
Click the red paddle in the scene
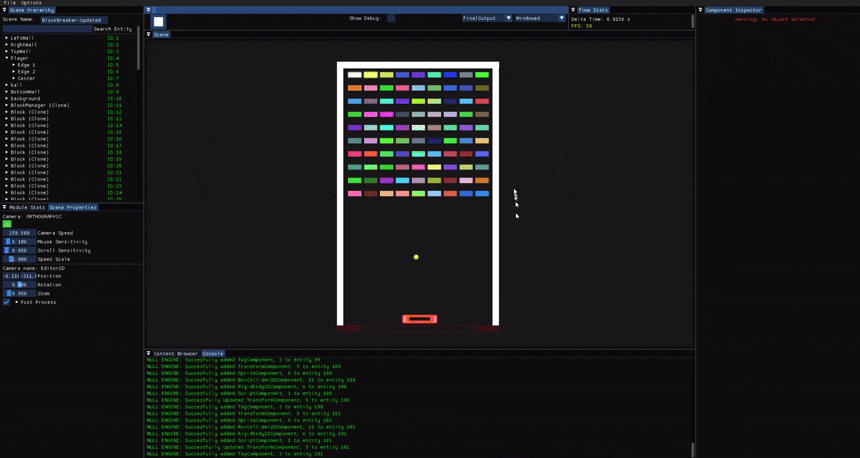(x=420, y=319)
